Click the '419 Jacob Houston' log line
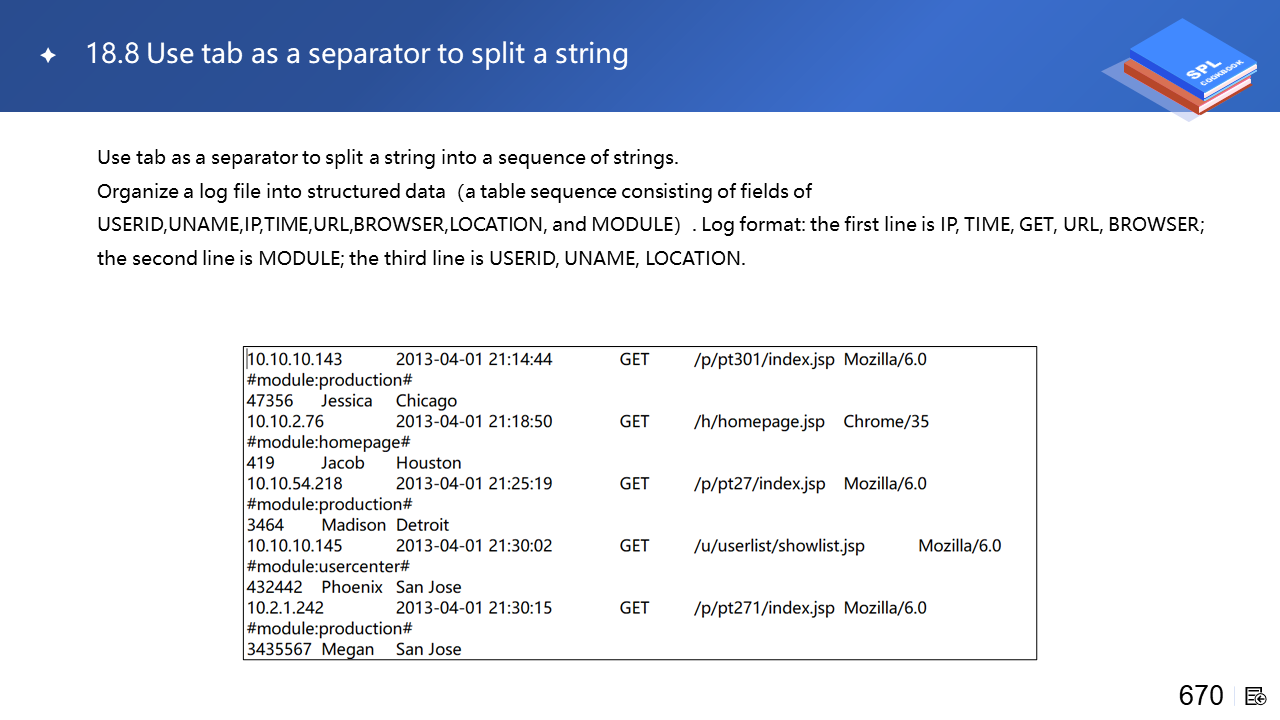Image resolution: width=1280 pixels, height=720 pixels. coord(354,463)
